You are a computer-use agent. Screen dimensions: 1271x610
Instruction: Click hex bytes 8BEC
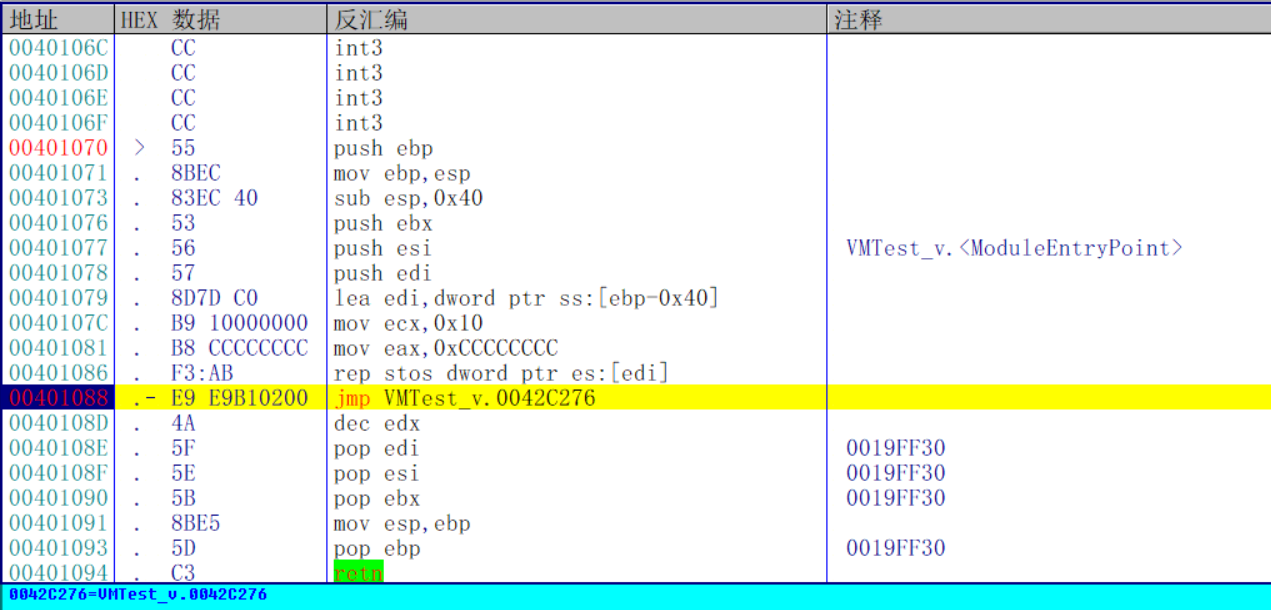pos(196,173)
